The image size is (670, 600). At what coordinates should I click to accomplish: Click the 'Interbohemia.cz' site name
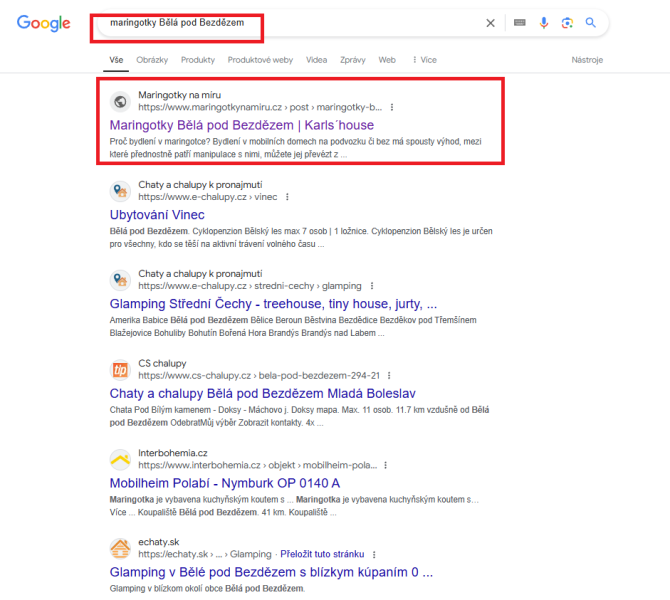[x=173, y=453]
